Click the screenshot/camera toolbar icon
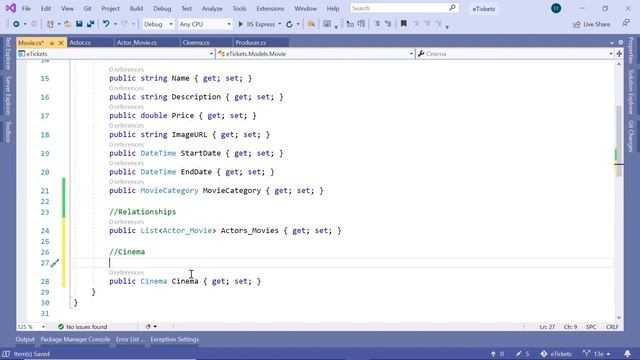 327,24
